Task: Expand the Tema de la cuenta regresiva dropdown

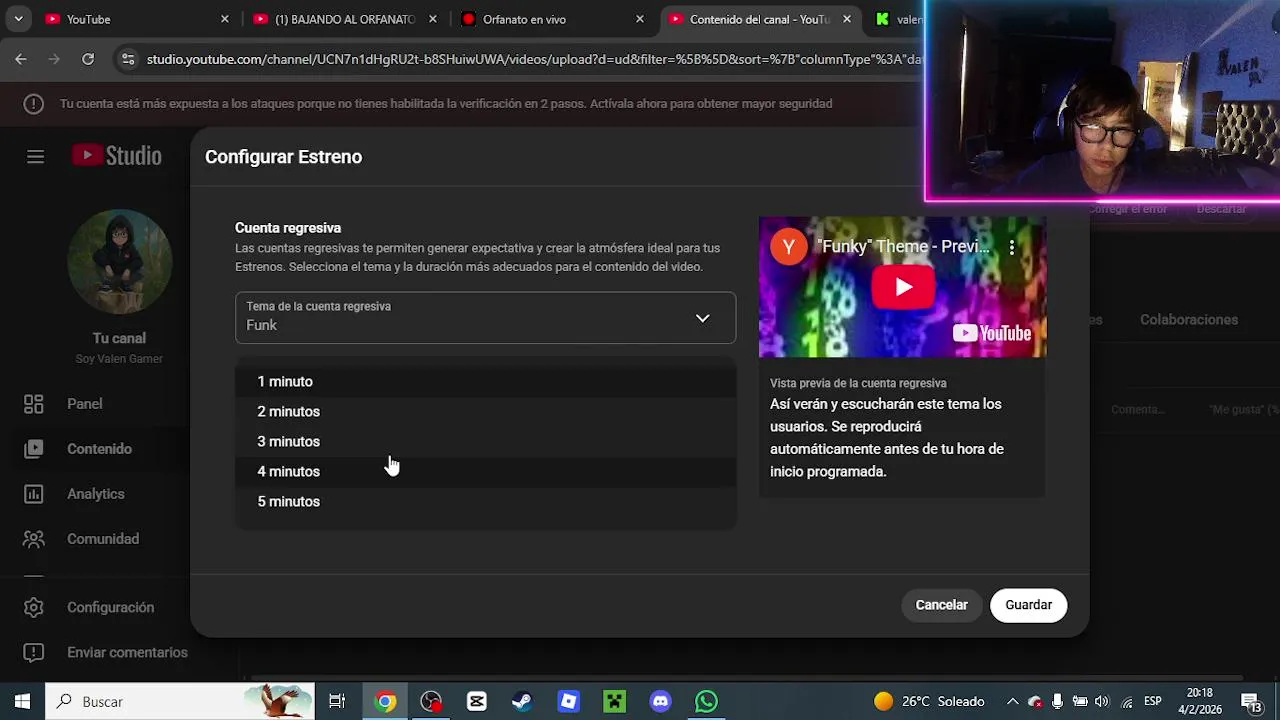Action: coord(485,318)
